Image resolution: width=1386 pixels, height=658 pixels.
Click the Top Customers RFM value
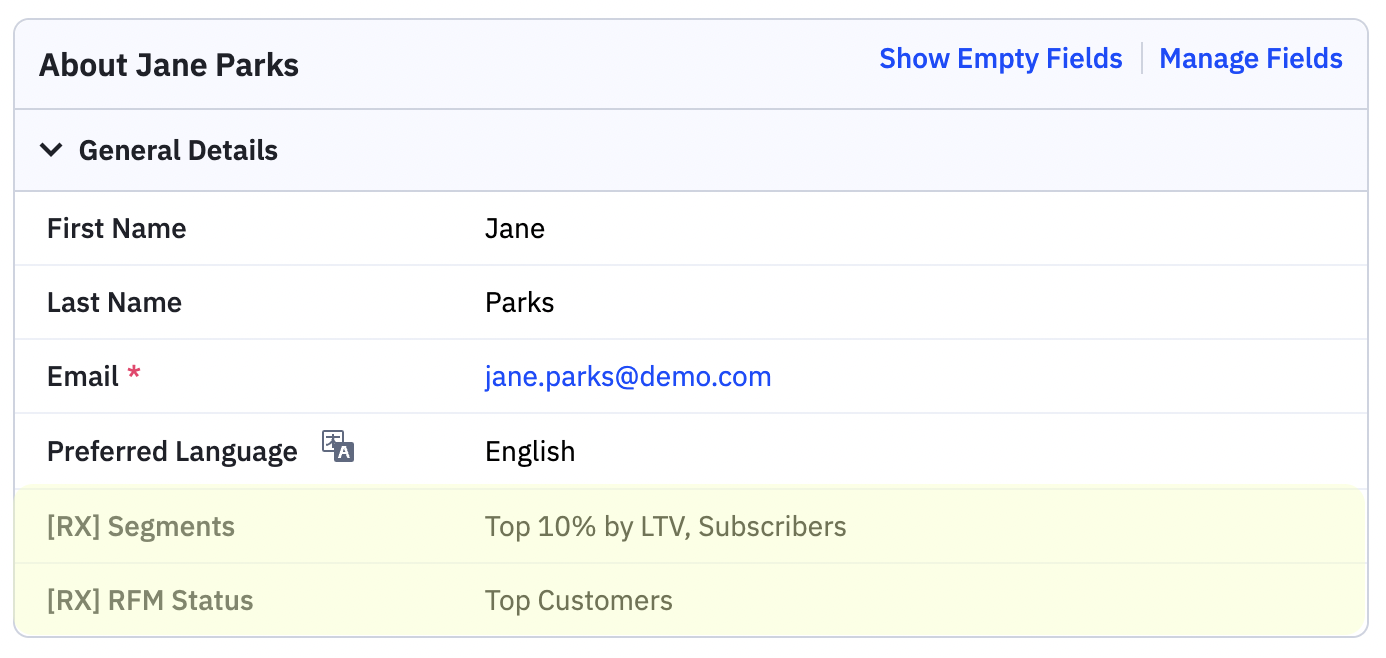[x=578, y=601]
